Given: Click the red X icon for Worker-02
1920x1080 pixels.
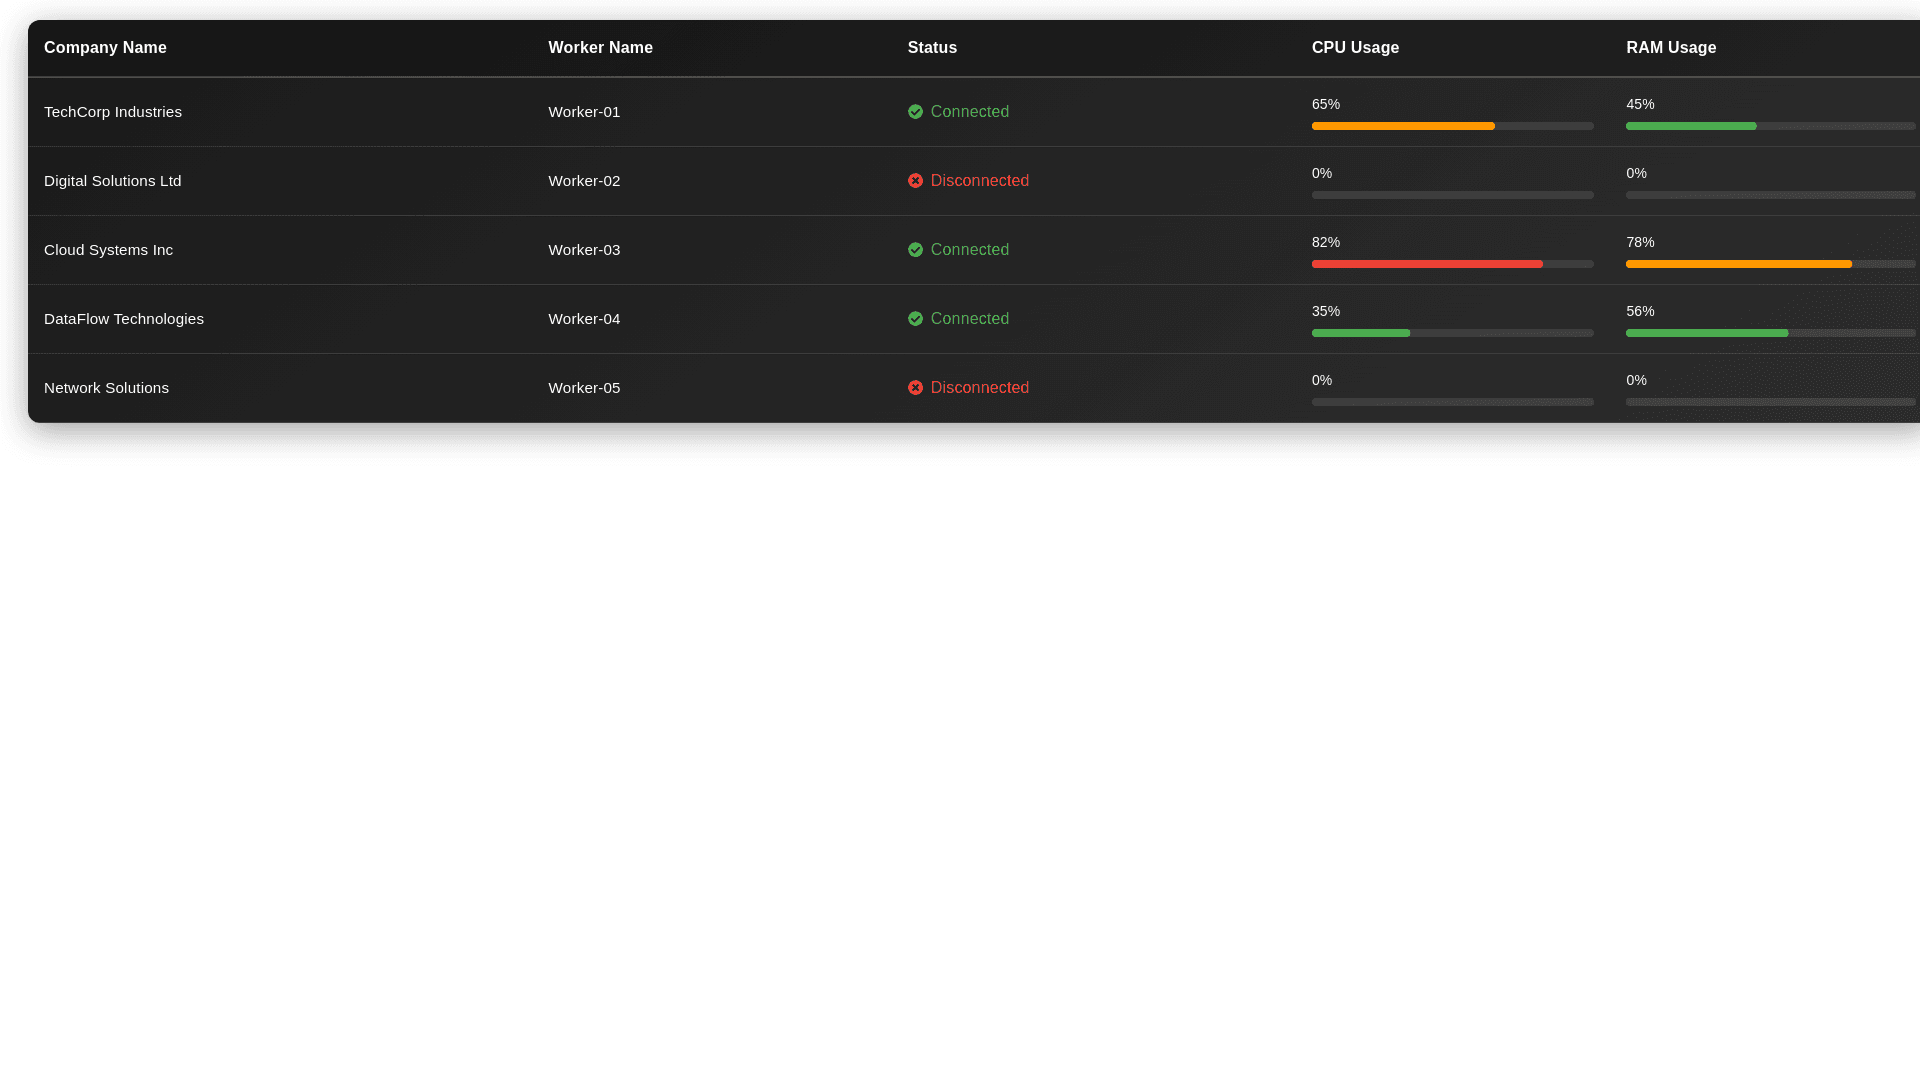Looking at the screenshot, I should tap(915, 181).
